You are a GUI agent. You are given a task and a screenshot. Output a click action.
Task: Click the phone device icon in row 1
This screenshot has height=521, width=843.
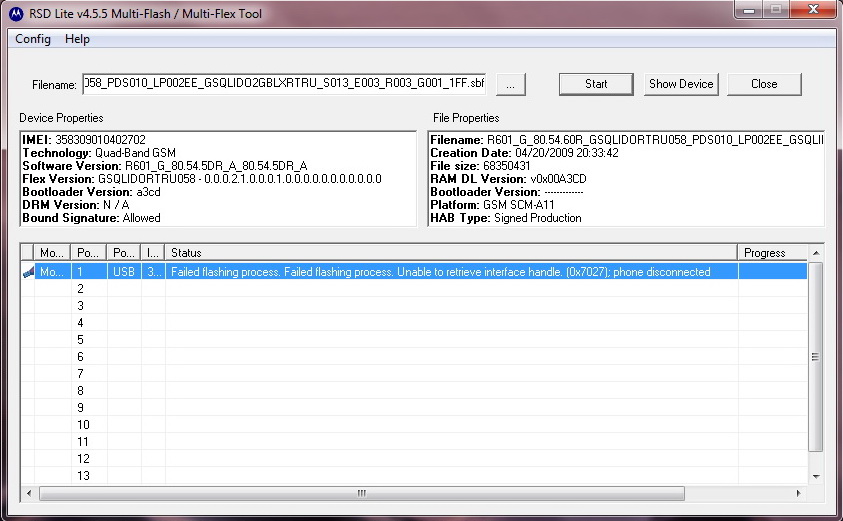click(28, 272)
